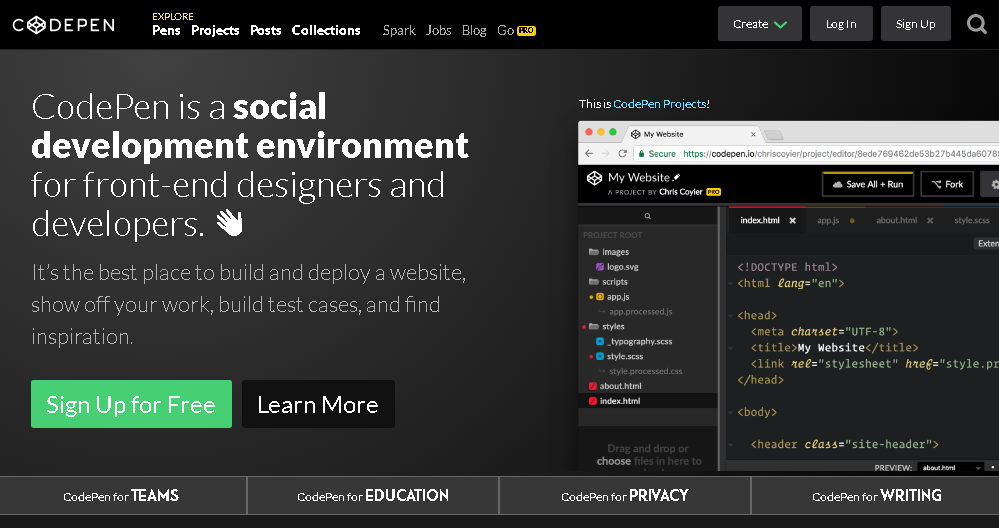Viewport: 999px width, 528px height.
Task: Click the green Sign Up for Free button
Action: [131, 404]
